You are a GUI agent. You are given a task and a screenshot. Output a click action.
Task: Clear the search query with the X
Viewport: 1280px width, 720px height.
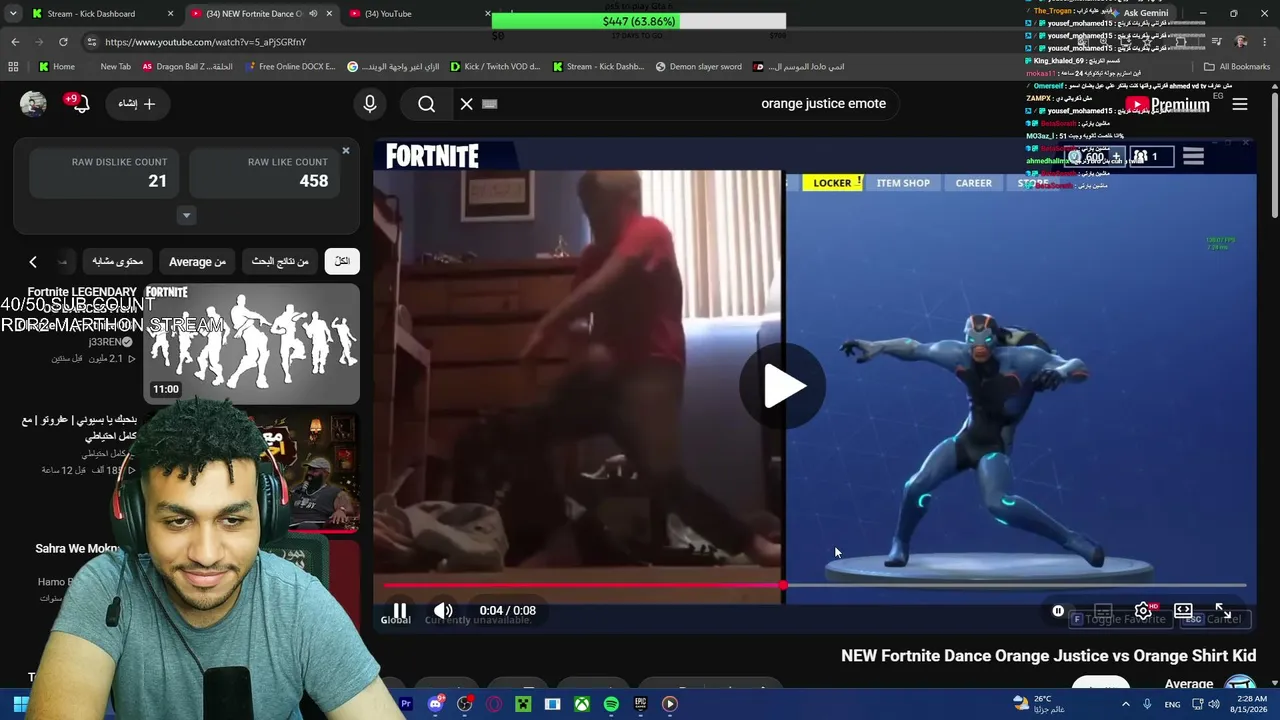(466, 104)
